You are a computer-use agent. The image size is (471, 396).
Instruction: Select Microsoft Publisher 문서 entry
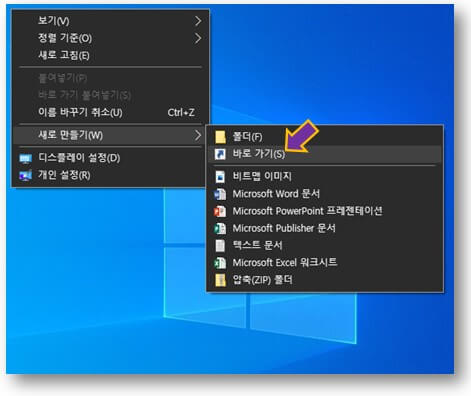coord(325,228)
